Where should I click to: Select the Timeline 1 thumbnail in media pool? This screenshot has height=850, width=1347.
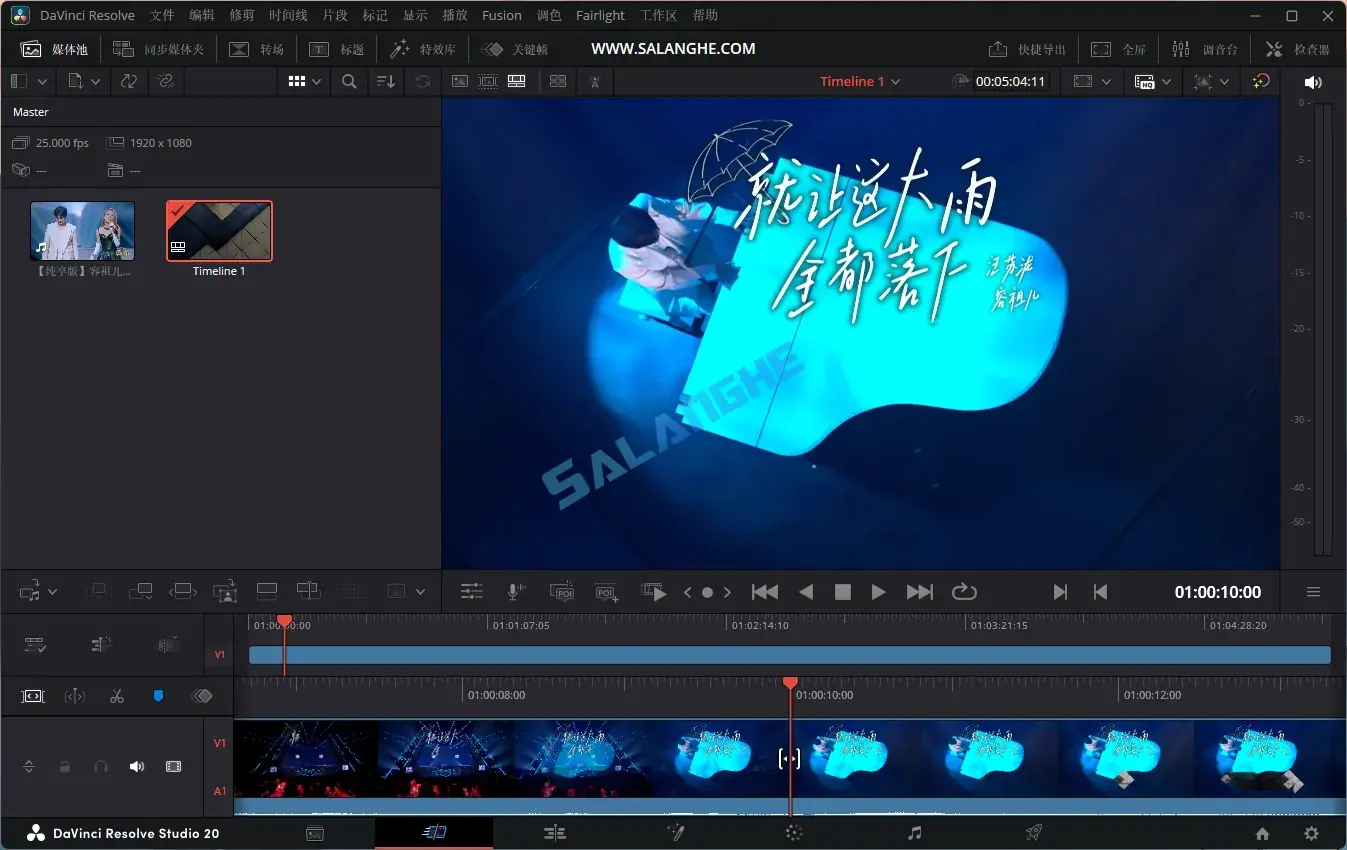[x=218, y=230]
